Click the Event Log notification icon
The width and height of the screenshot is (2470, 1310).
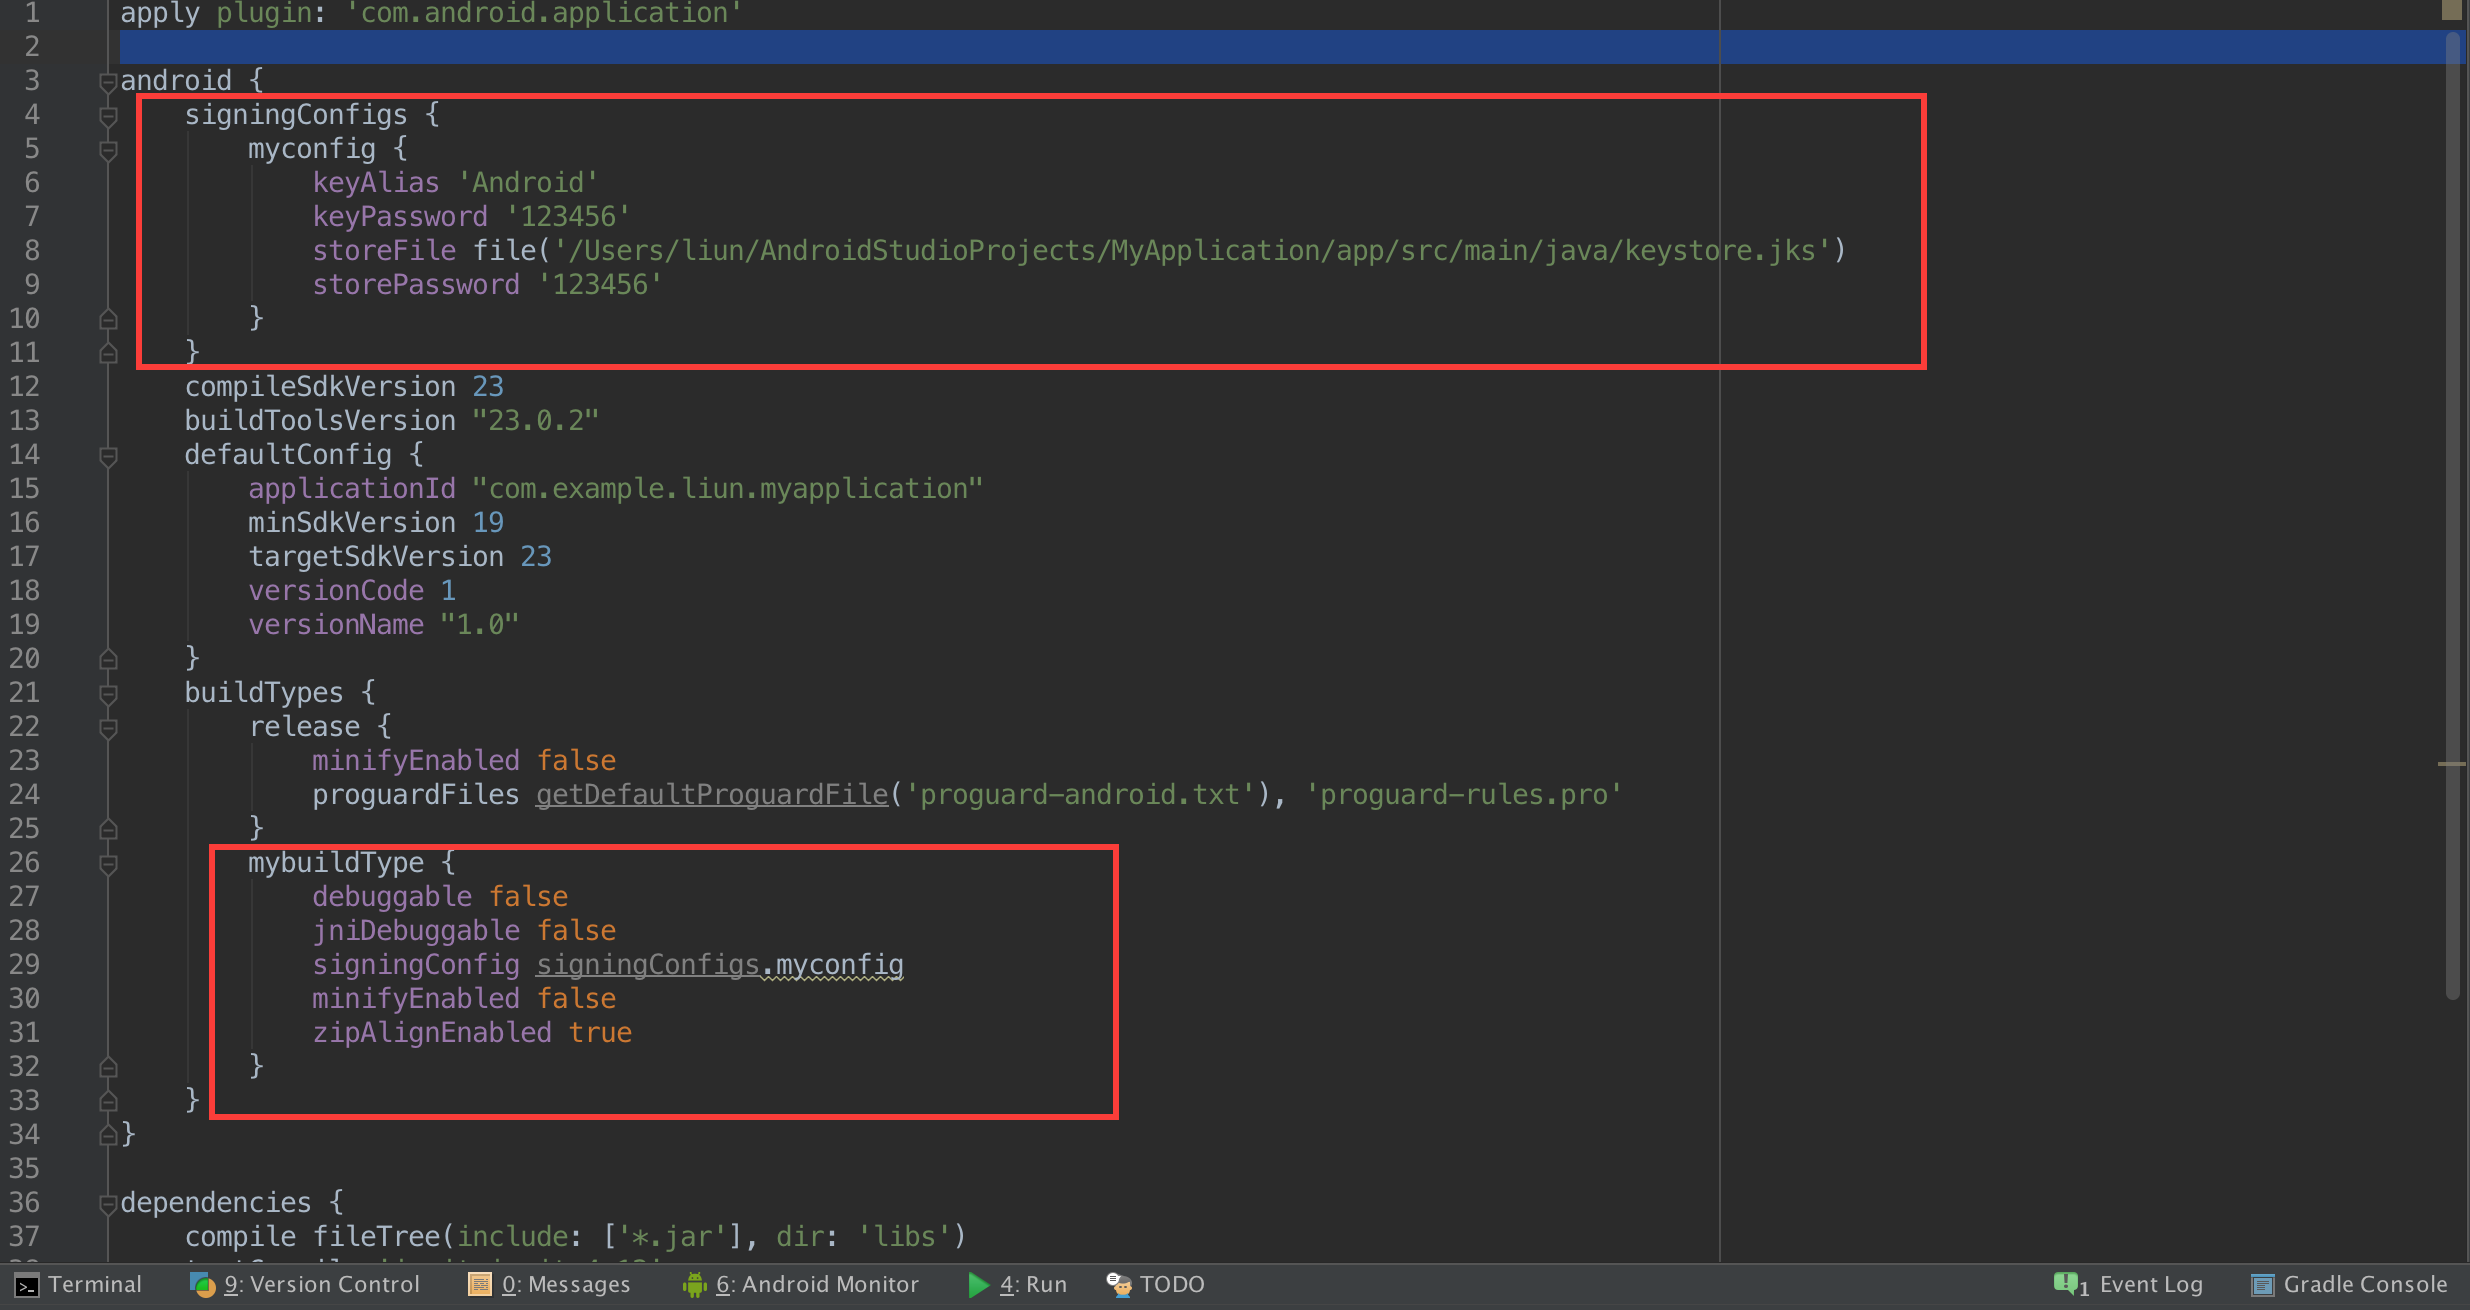pos(2068,1285)
